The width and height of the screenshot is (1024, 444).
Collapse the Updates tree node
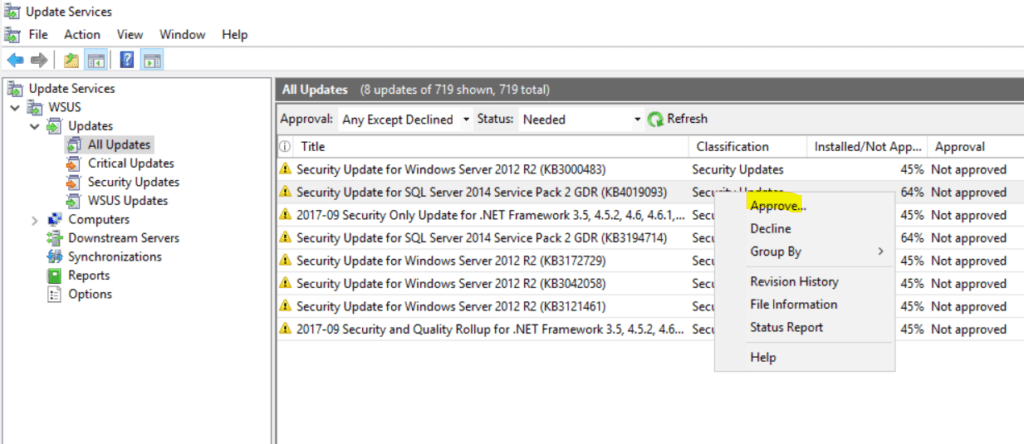click(x=35, y=126)
